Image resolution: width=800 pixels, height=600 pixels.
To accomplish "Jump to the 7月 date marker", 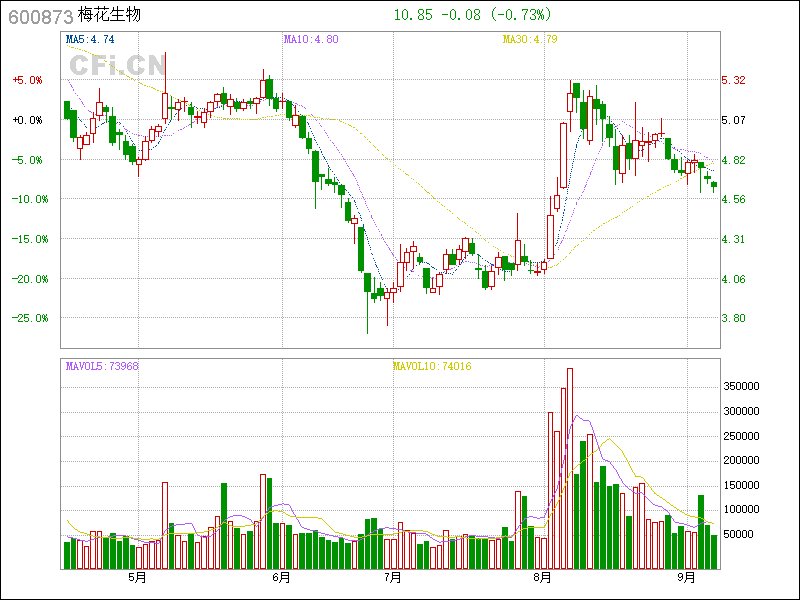I will pos(393,578).
